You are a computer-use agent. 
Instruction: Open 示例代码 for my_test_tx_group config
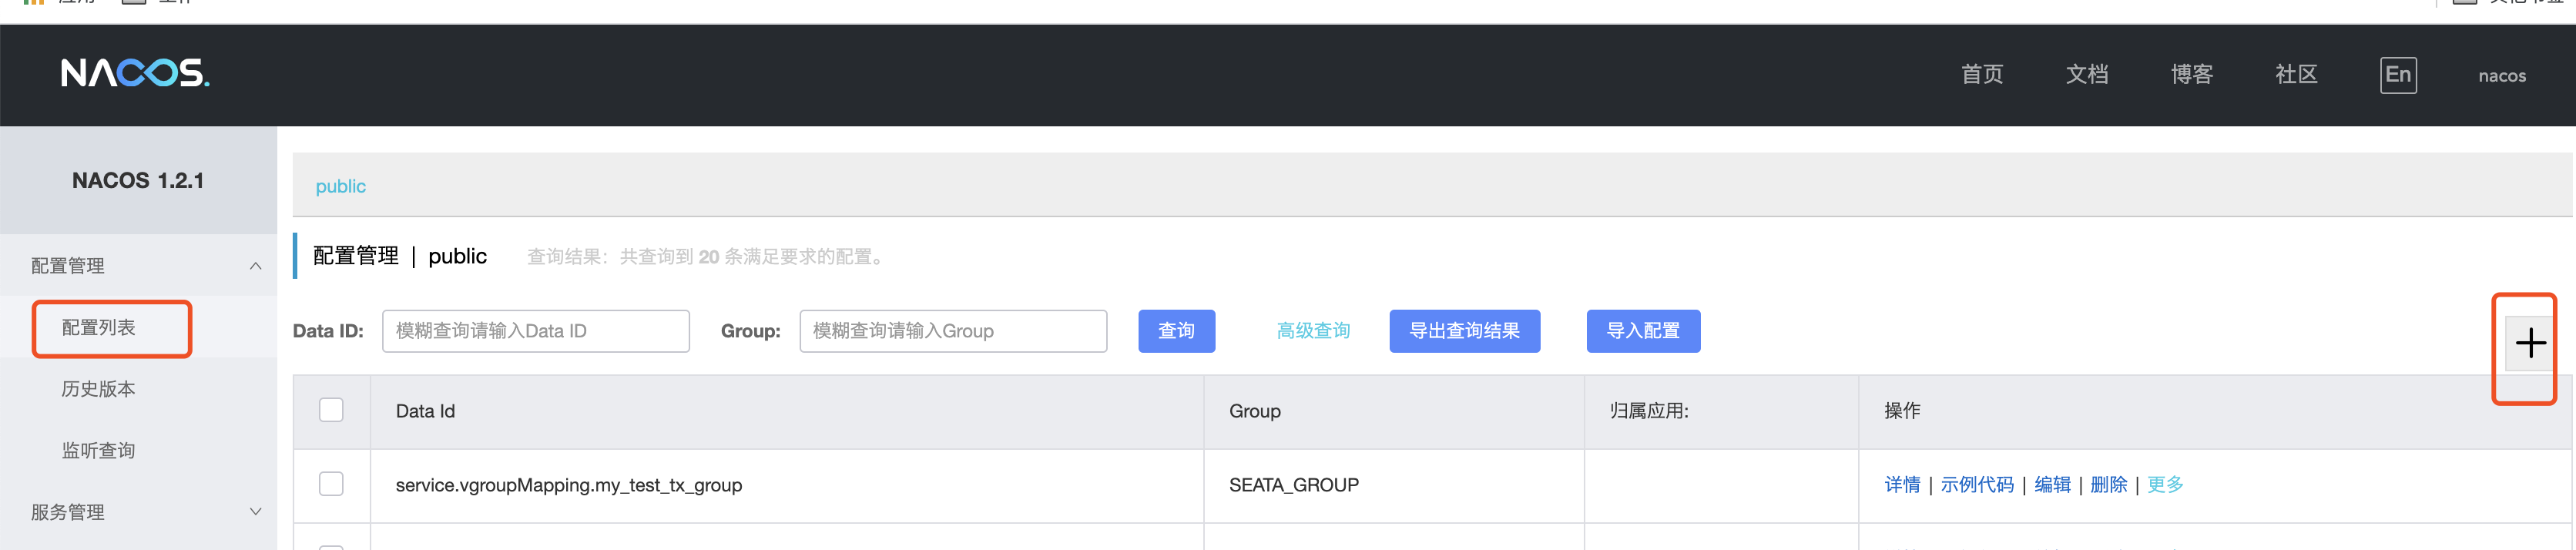click(x=1977, y=485)
